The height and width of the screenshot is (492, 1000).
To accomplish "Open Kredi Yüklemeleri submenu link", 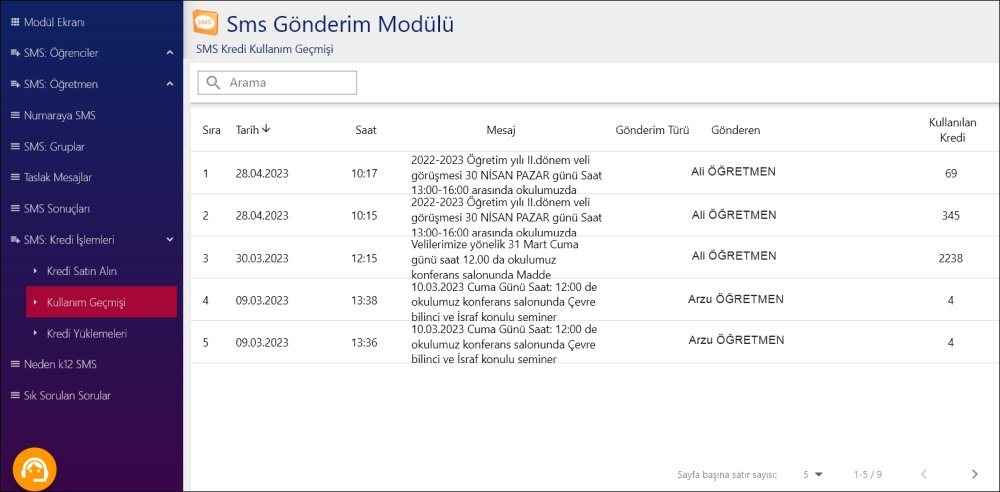I will click(x=87, y=333).
